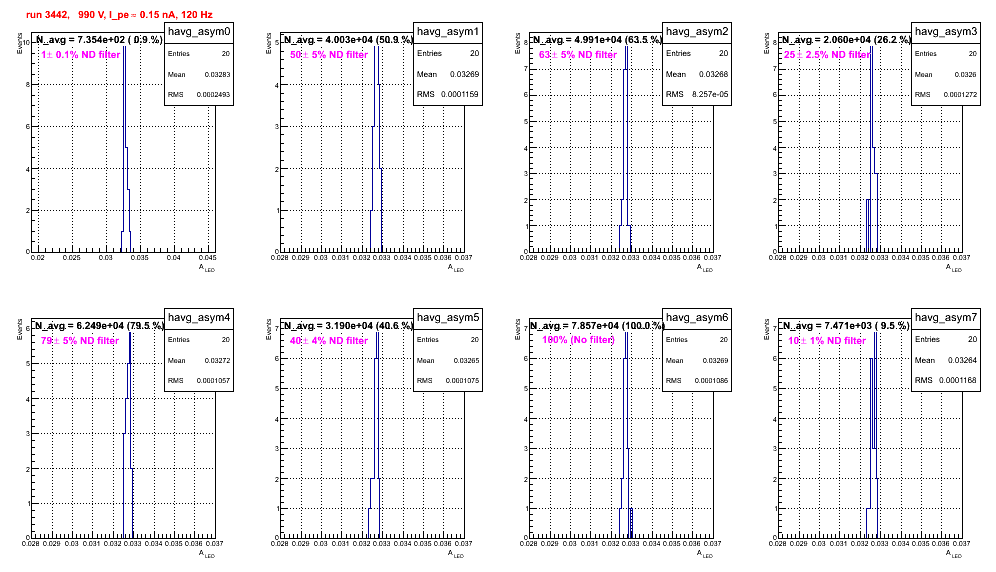996x572 pixels.
Task: Click Mean value 0.0326 in havg_asym3
Action: click(x=966, y=74)
